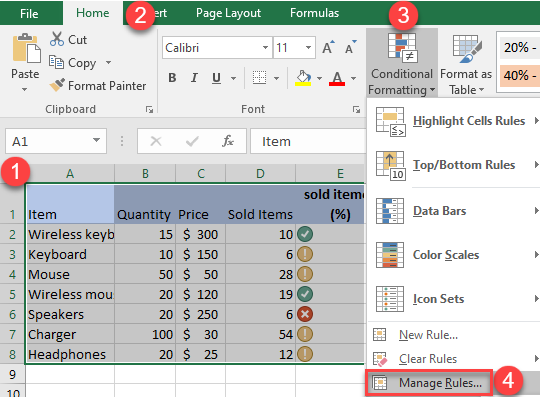Click yellow exclamation icon in Charger row
The width and height of the screenshot is (540, 397).
(x=305, y=334)
